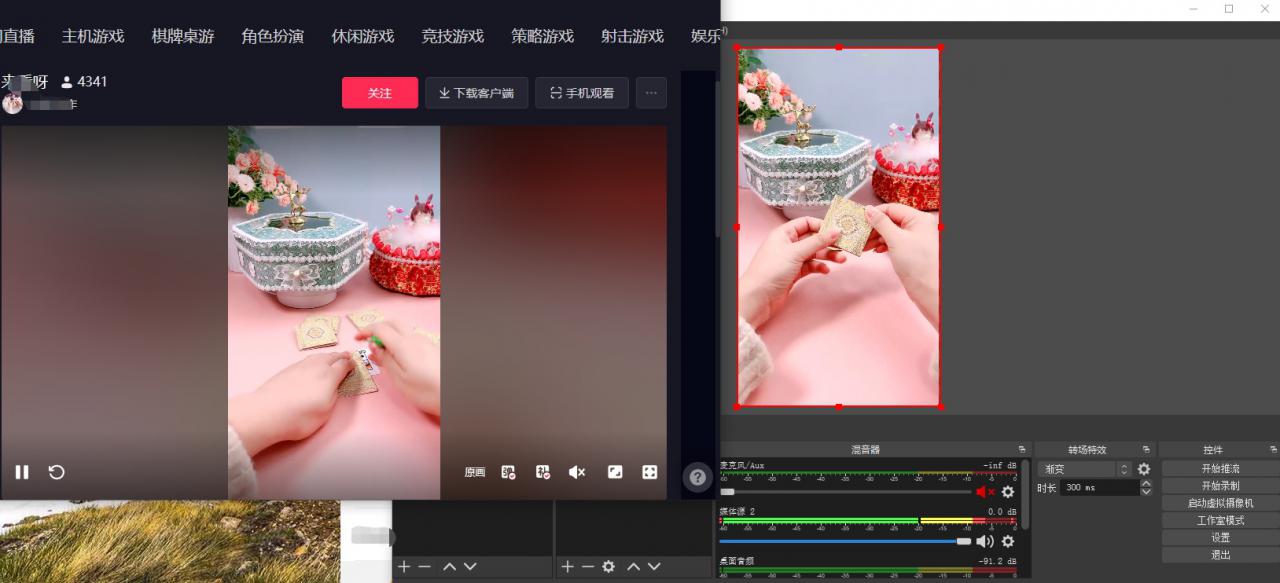Screen dimensions: 1280x583
Task: Unmute the 麦克风/Aux red speaker icon
Action: (984, 492)
